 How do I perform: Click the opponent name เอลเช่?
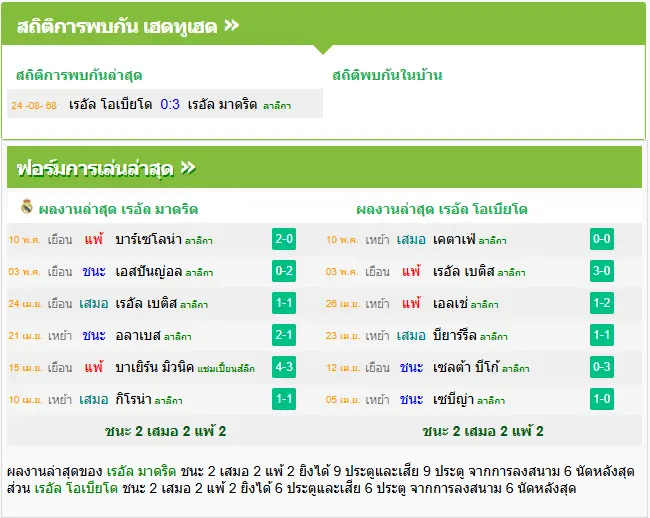(x=450, y=303)
